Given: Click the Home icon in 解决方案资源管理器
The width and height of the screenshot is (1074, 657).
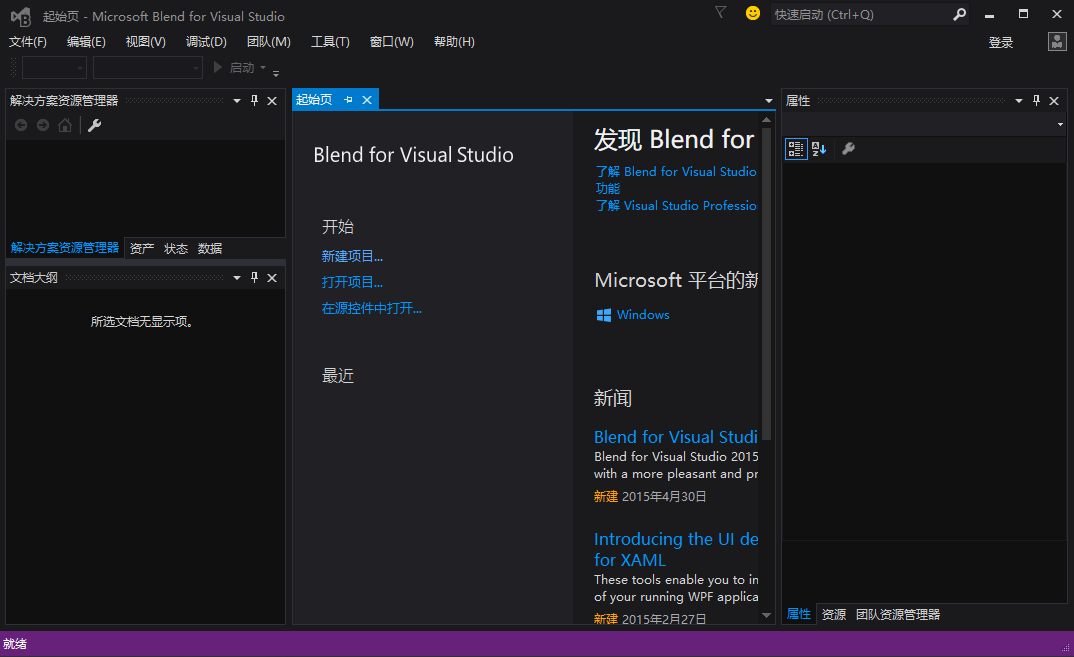Looking at the screenshot, I should [65, 125].
